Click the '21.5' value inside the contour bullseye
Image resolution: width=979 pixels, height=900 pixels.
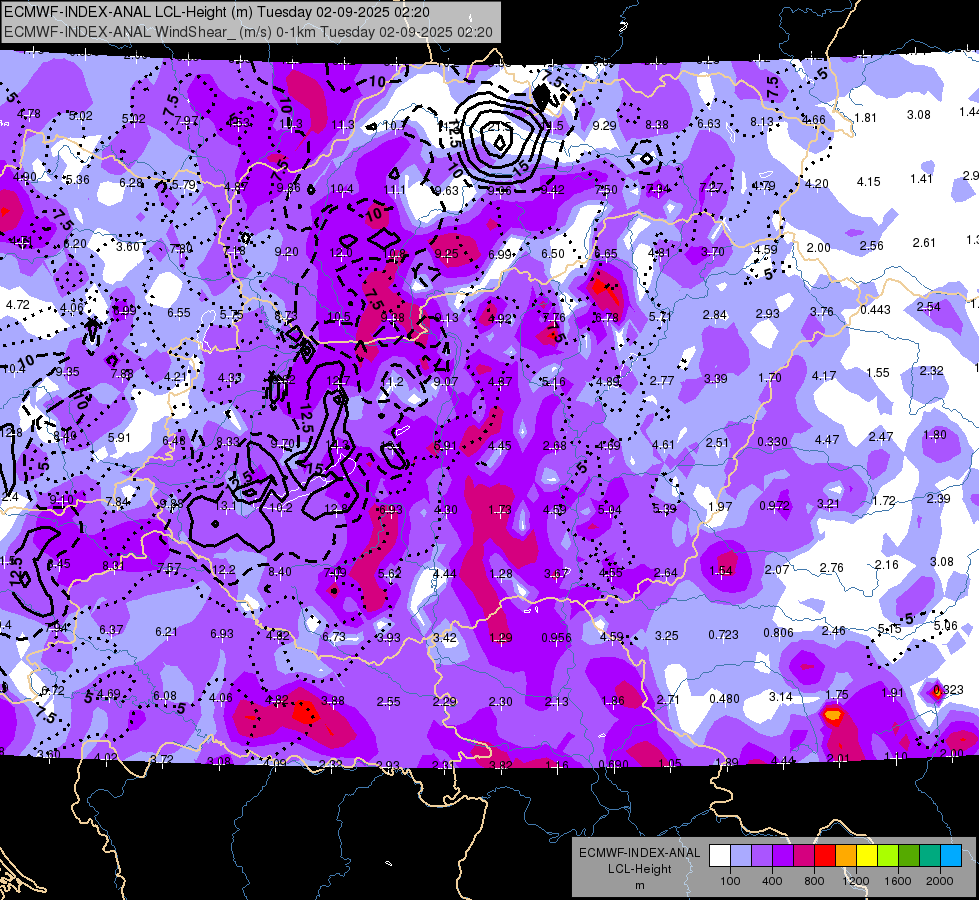click(x=499, y=127)
